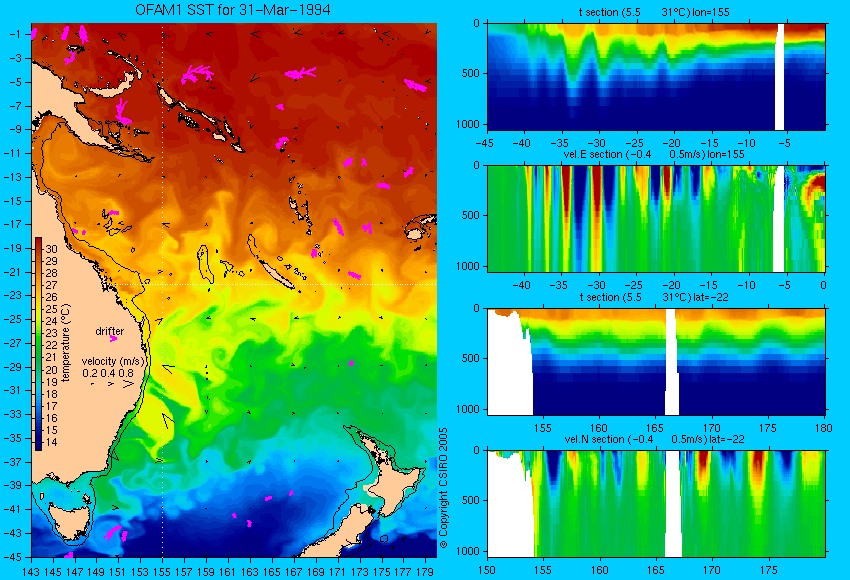Click the "velocity (m/s)" legend label
The image size is (850, 580).
pyautogui.click(x=113, y=361)
